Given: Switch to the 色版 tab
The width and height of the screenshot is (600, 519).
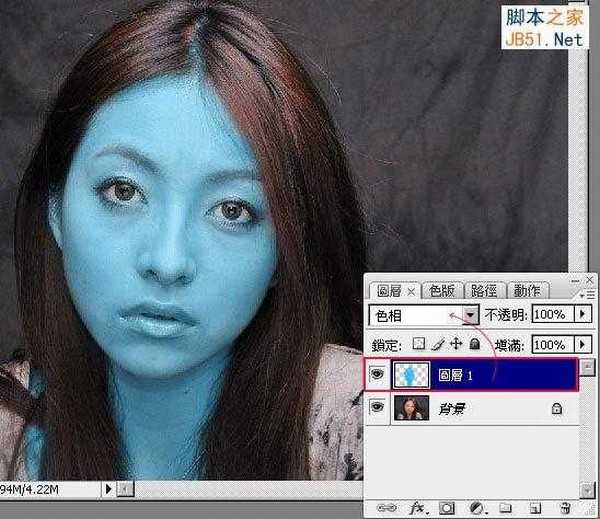Looking at the screenshot, I should 441,291.
